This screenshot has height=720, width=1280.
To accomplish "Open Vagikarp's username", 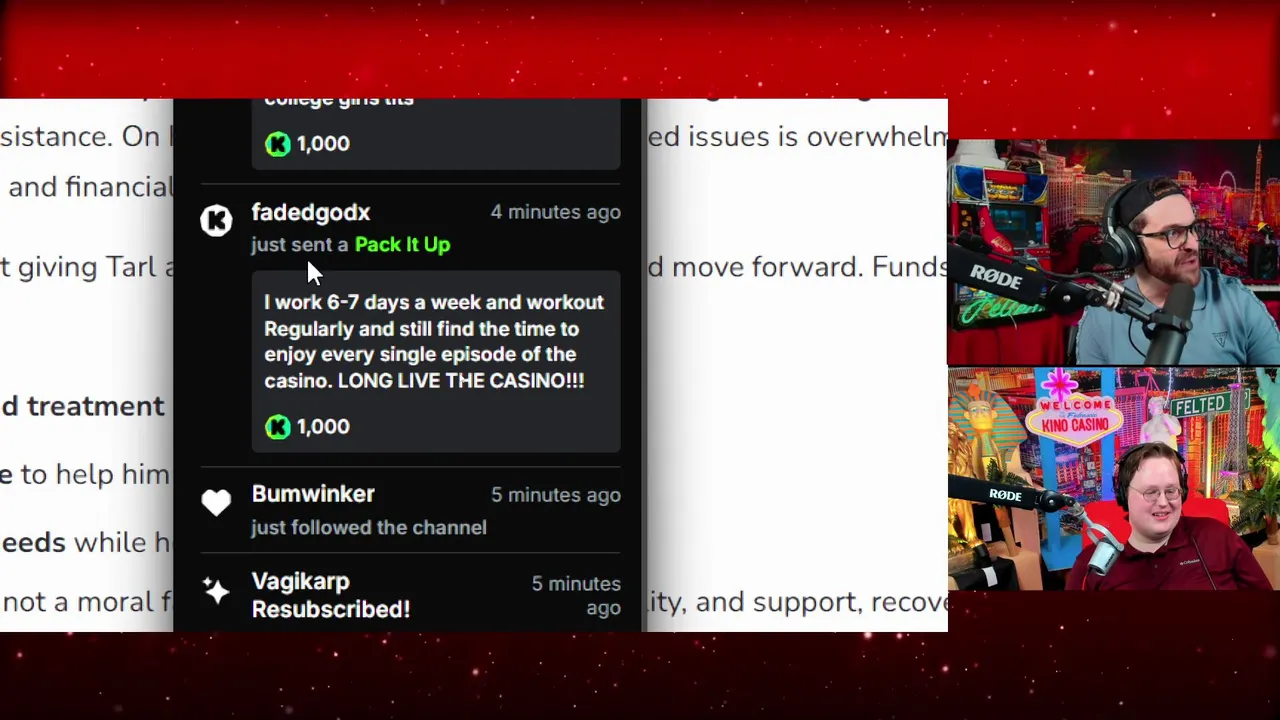I will [x=300, y=581].
